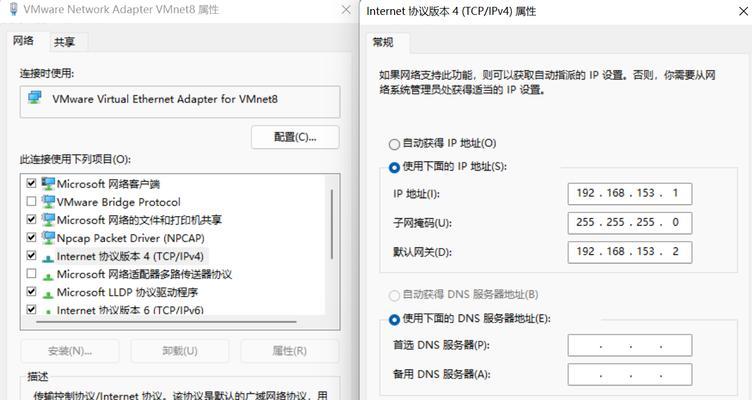
Task: Switch to the 共享 tab
Action: 64,42
